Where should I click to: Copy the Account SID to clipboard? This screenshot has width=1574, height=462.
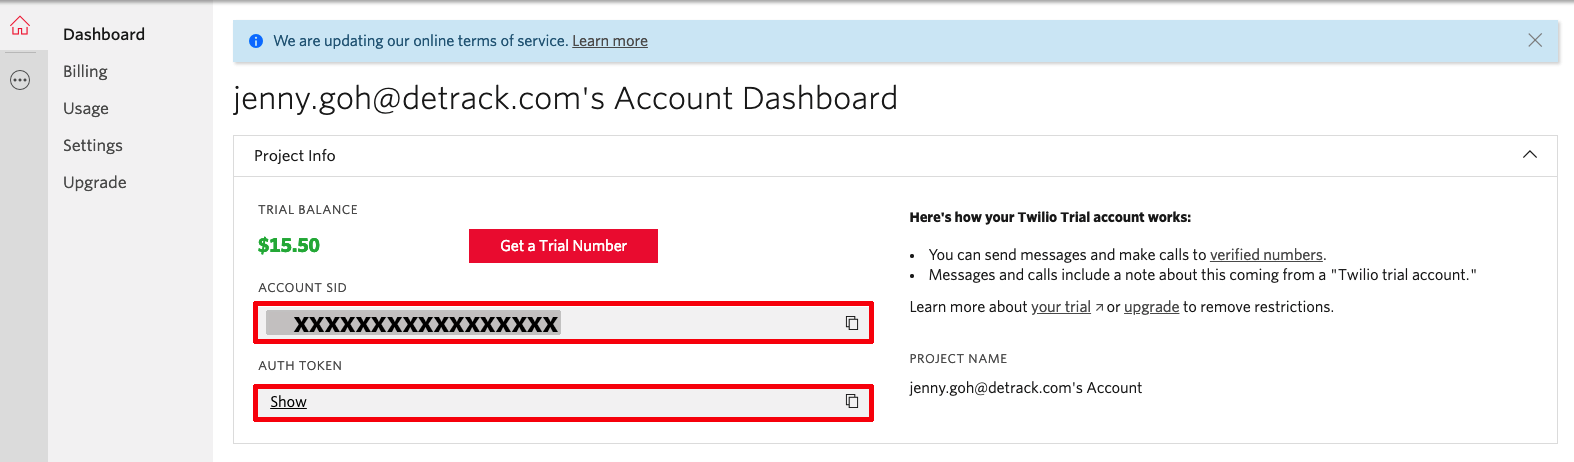(852, 323)
